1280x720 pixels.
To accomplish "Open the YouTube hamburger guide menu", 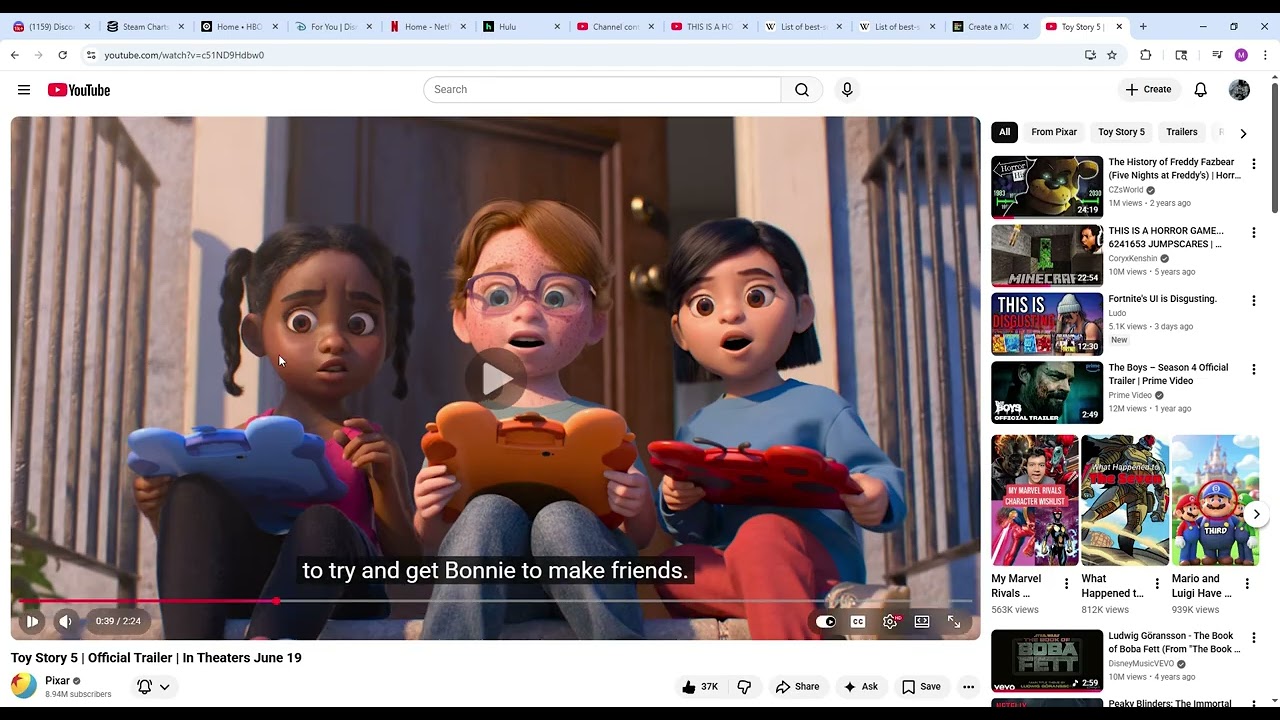I will coord(24,90).
